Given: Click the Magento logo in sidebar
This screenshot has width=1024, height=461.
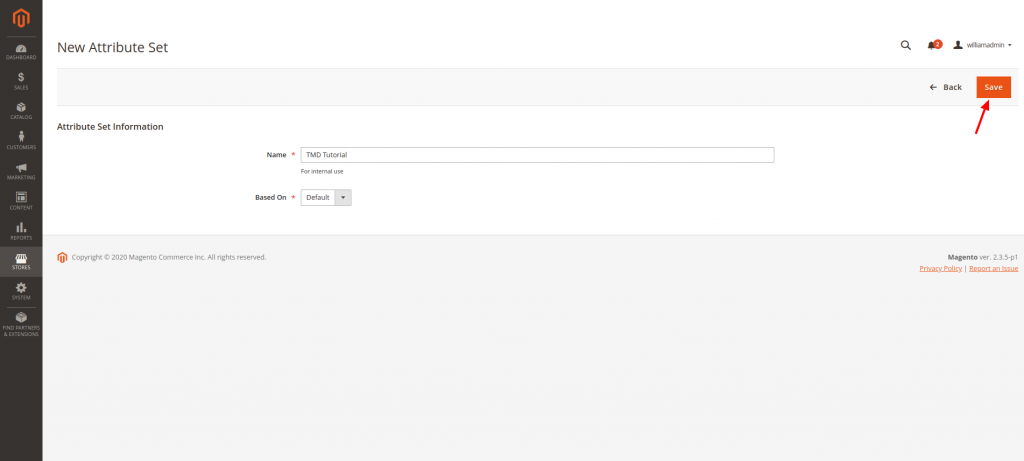Looking at the screenshot, I should 21,17.
